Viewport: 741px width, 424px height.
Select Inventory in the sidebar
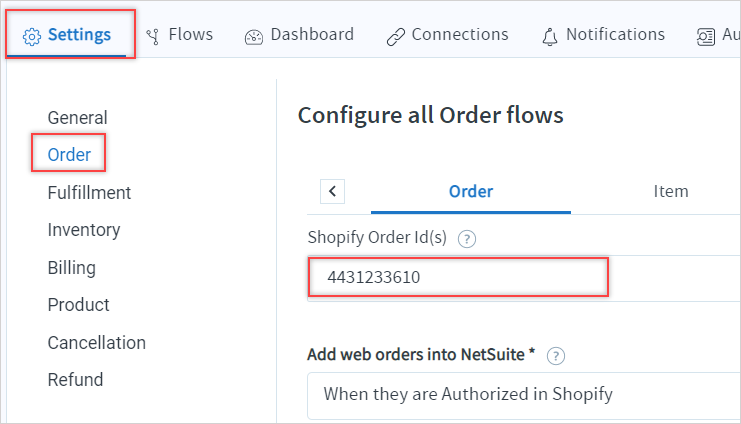(84, 230)
